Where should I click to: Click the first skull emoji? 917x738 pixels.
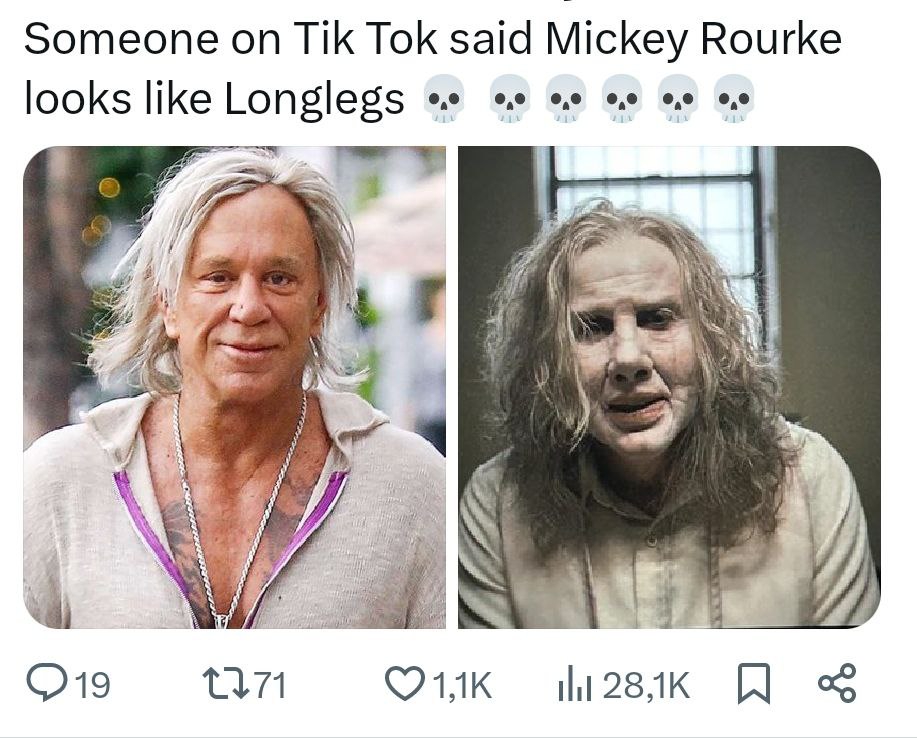(x=444, y=98)
